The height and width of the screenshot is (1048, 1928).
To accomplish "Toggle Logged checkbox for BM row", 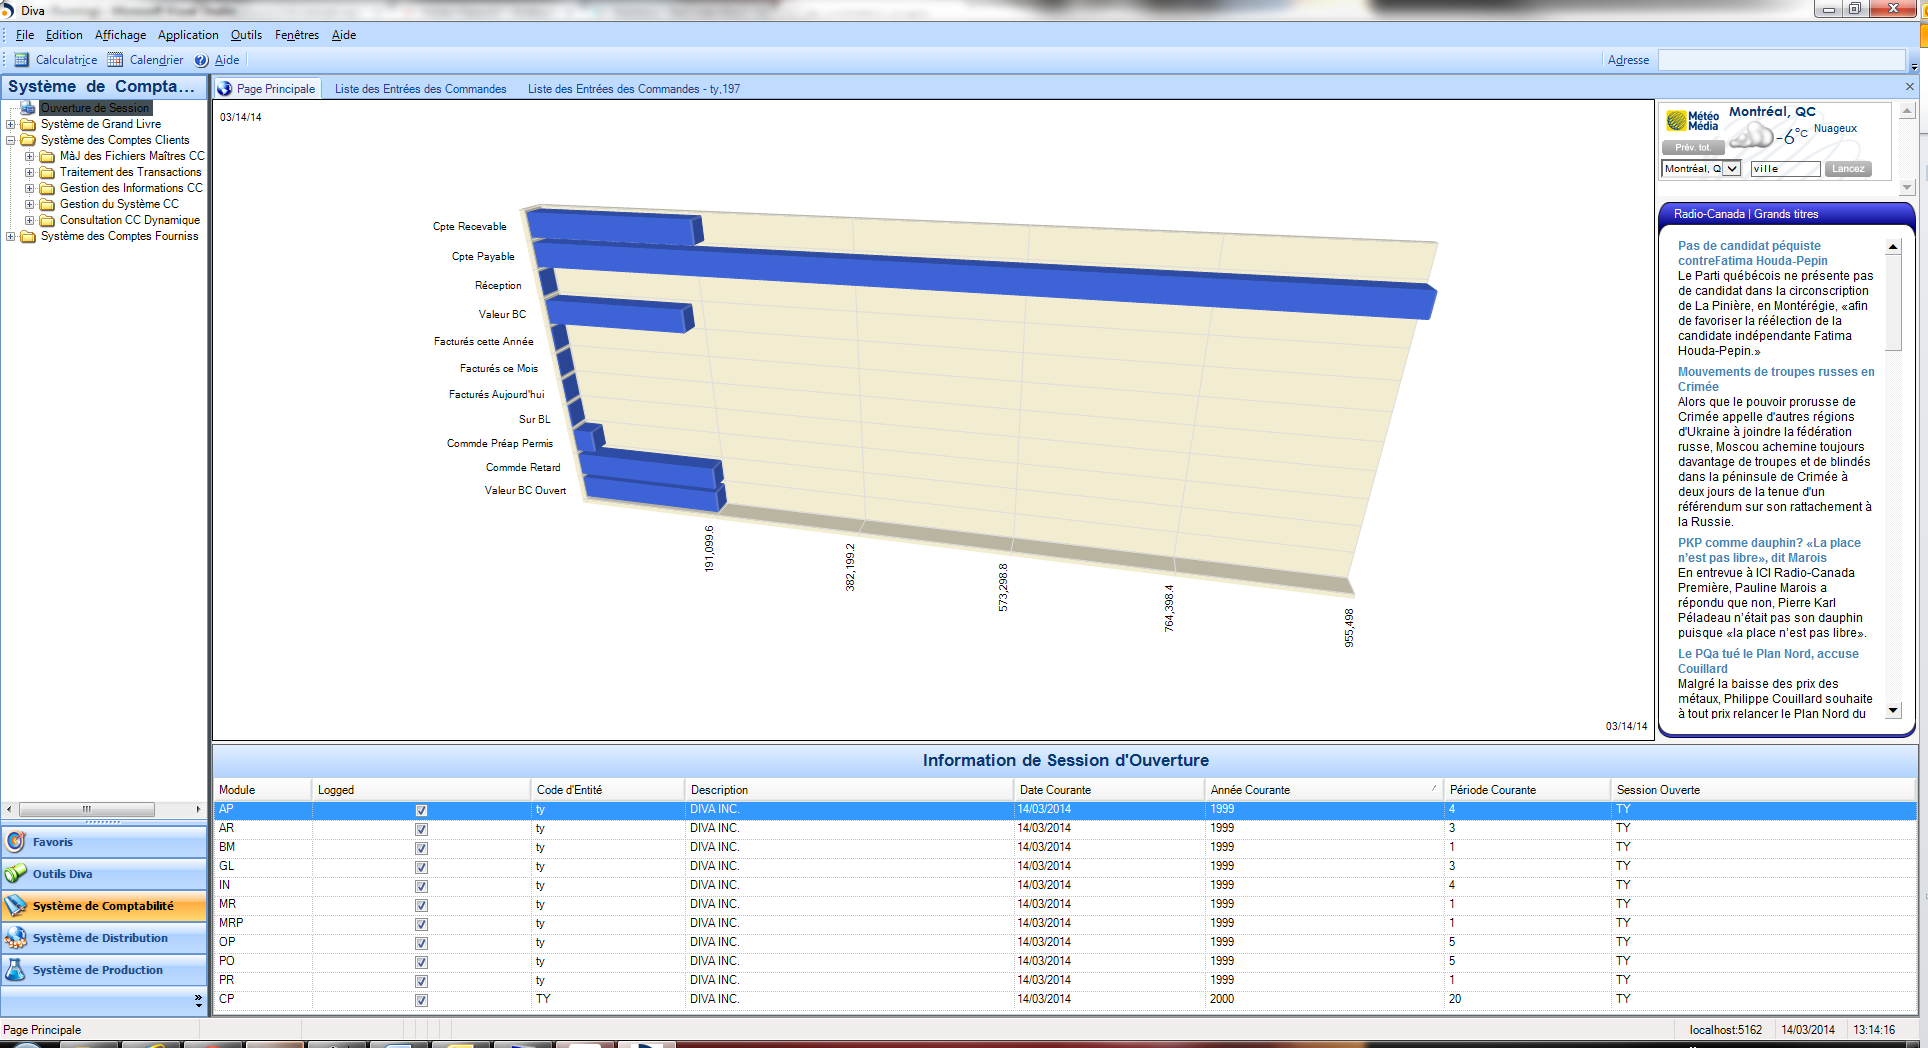I will [421, 848].
